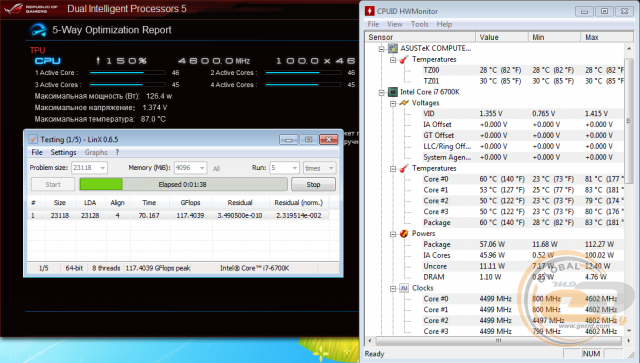Viewport: 640px width, 363px height.
Task: Click the thermometer icon under ASUSTeK Temperatures
Action: tap(404, 59)
